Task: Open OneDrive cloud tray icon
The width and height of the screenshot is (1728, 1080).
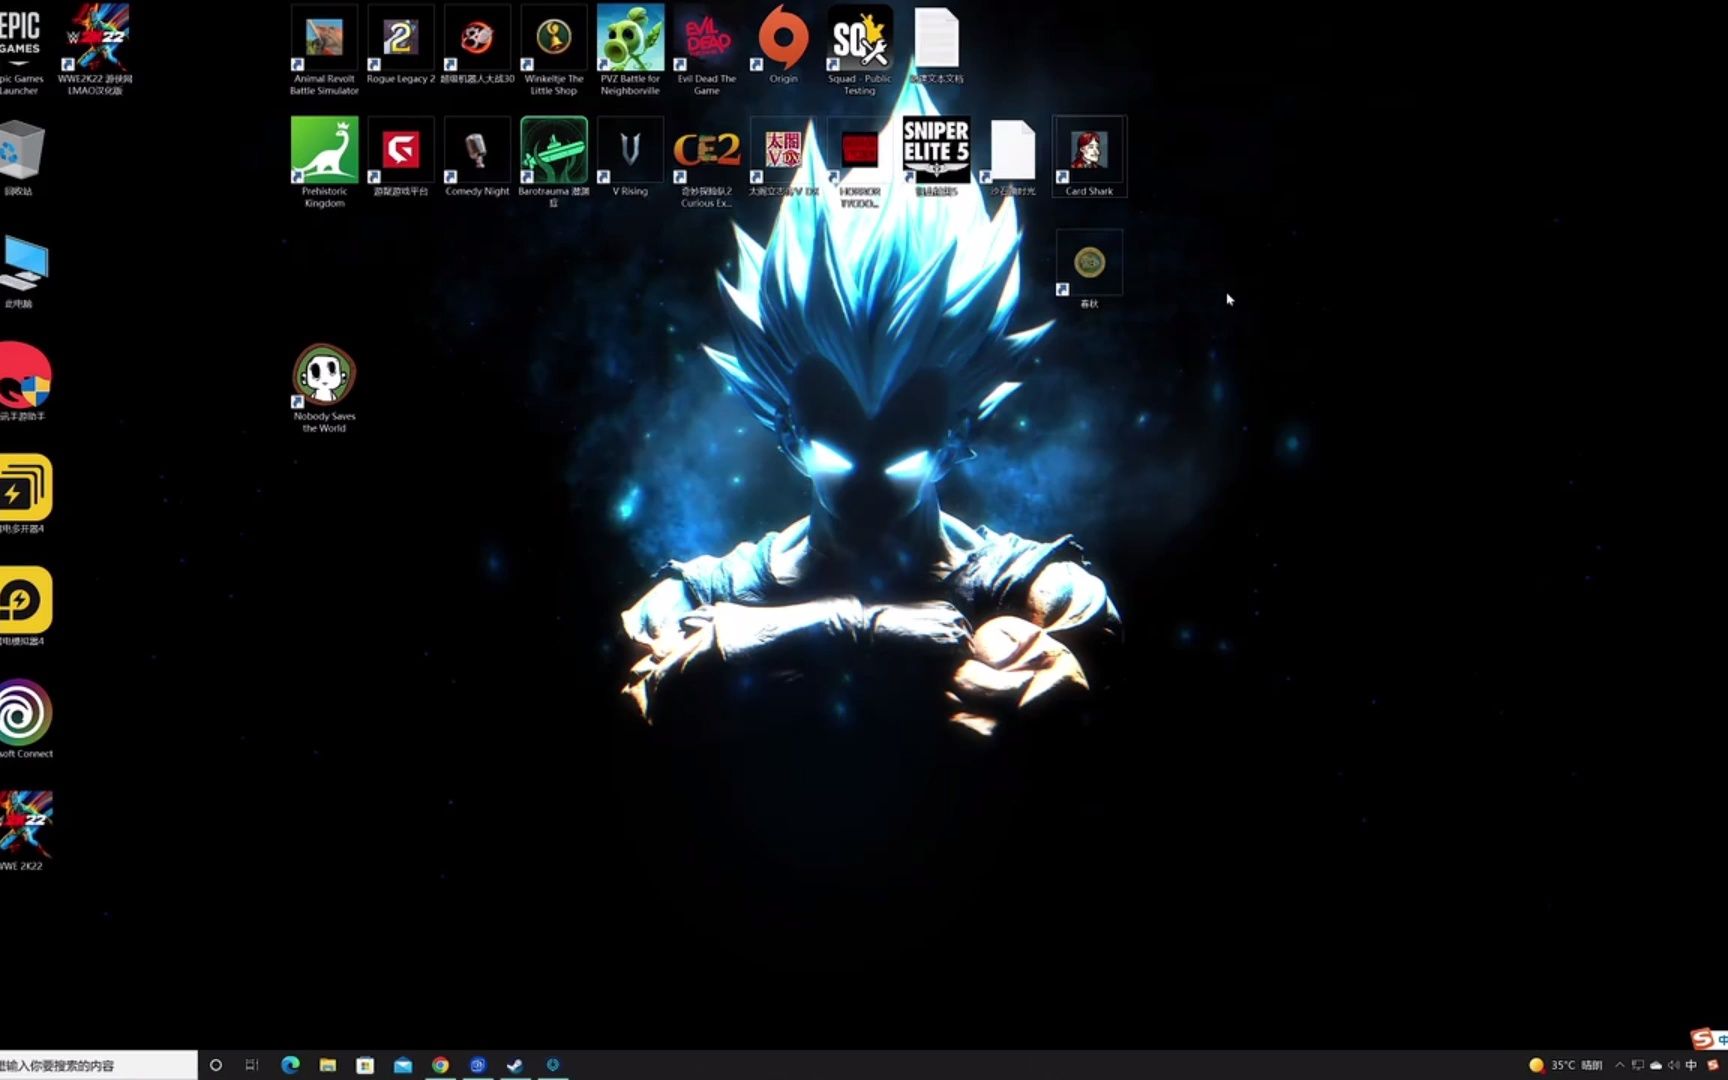Action: [x=1656, y=1065]
